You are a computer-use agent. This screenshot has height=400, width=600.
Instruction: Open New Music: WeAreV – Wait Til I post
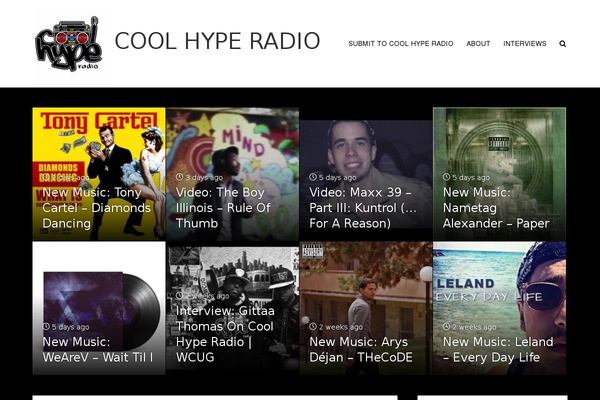point(98,349)
